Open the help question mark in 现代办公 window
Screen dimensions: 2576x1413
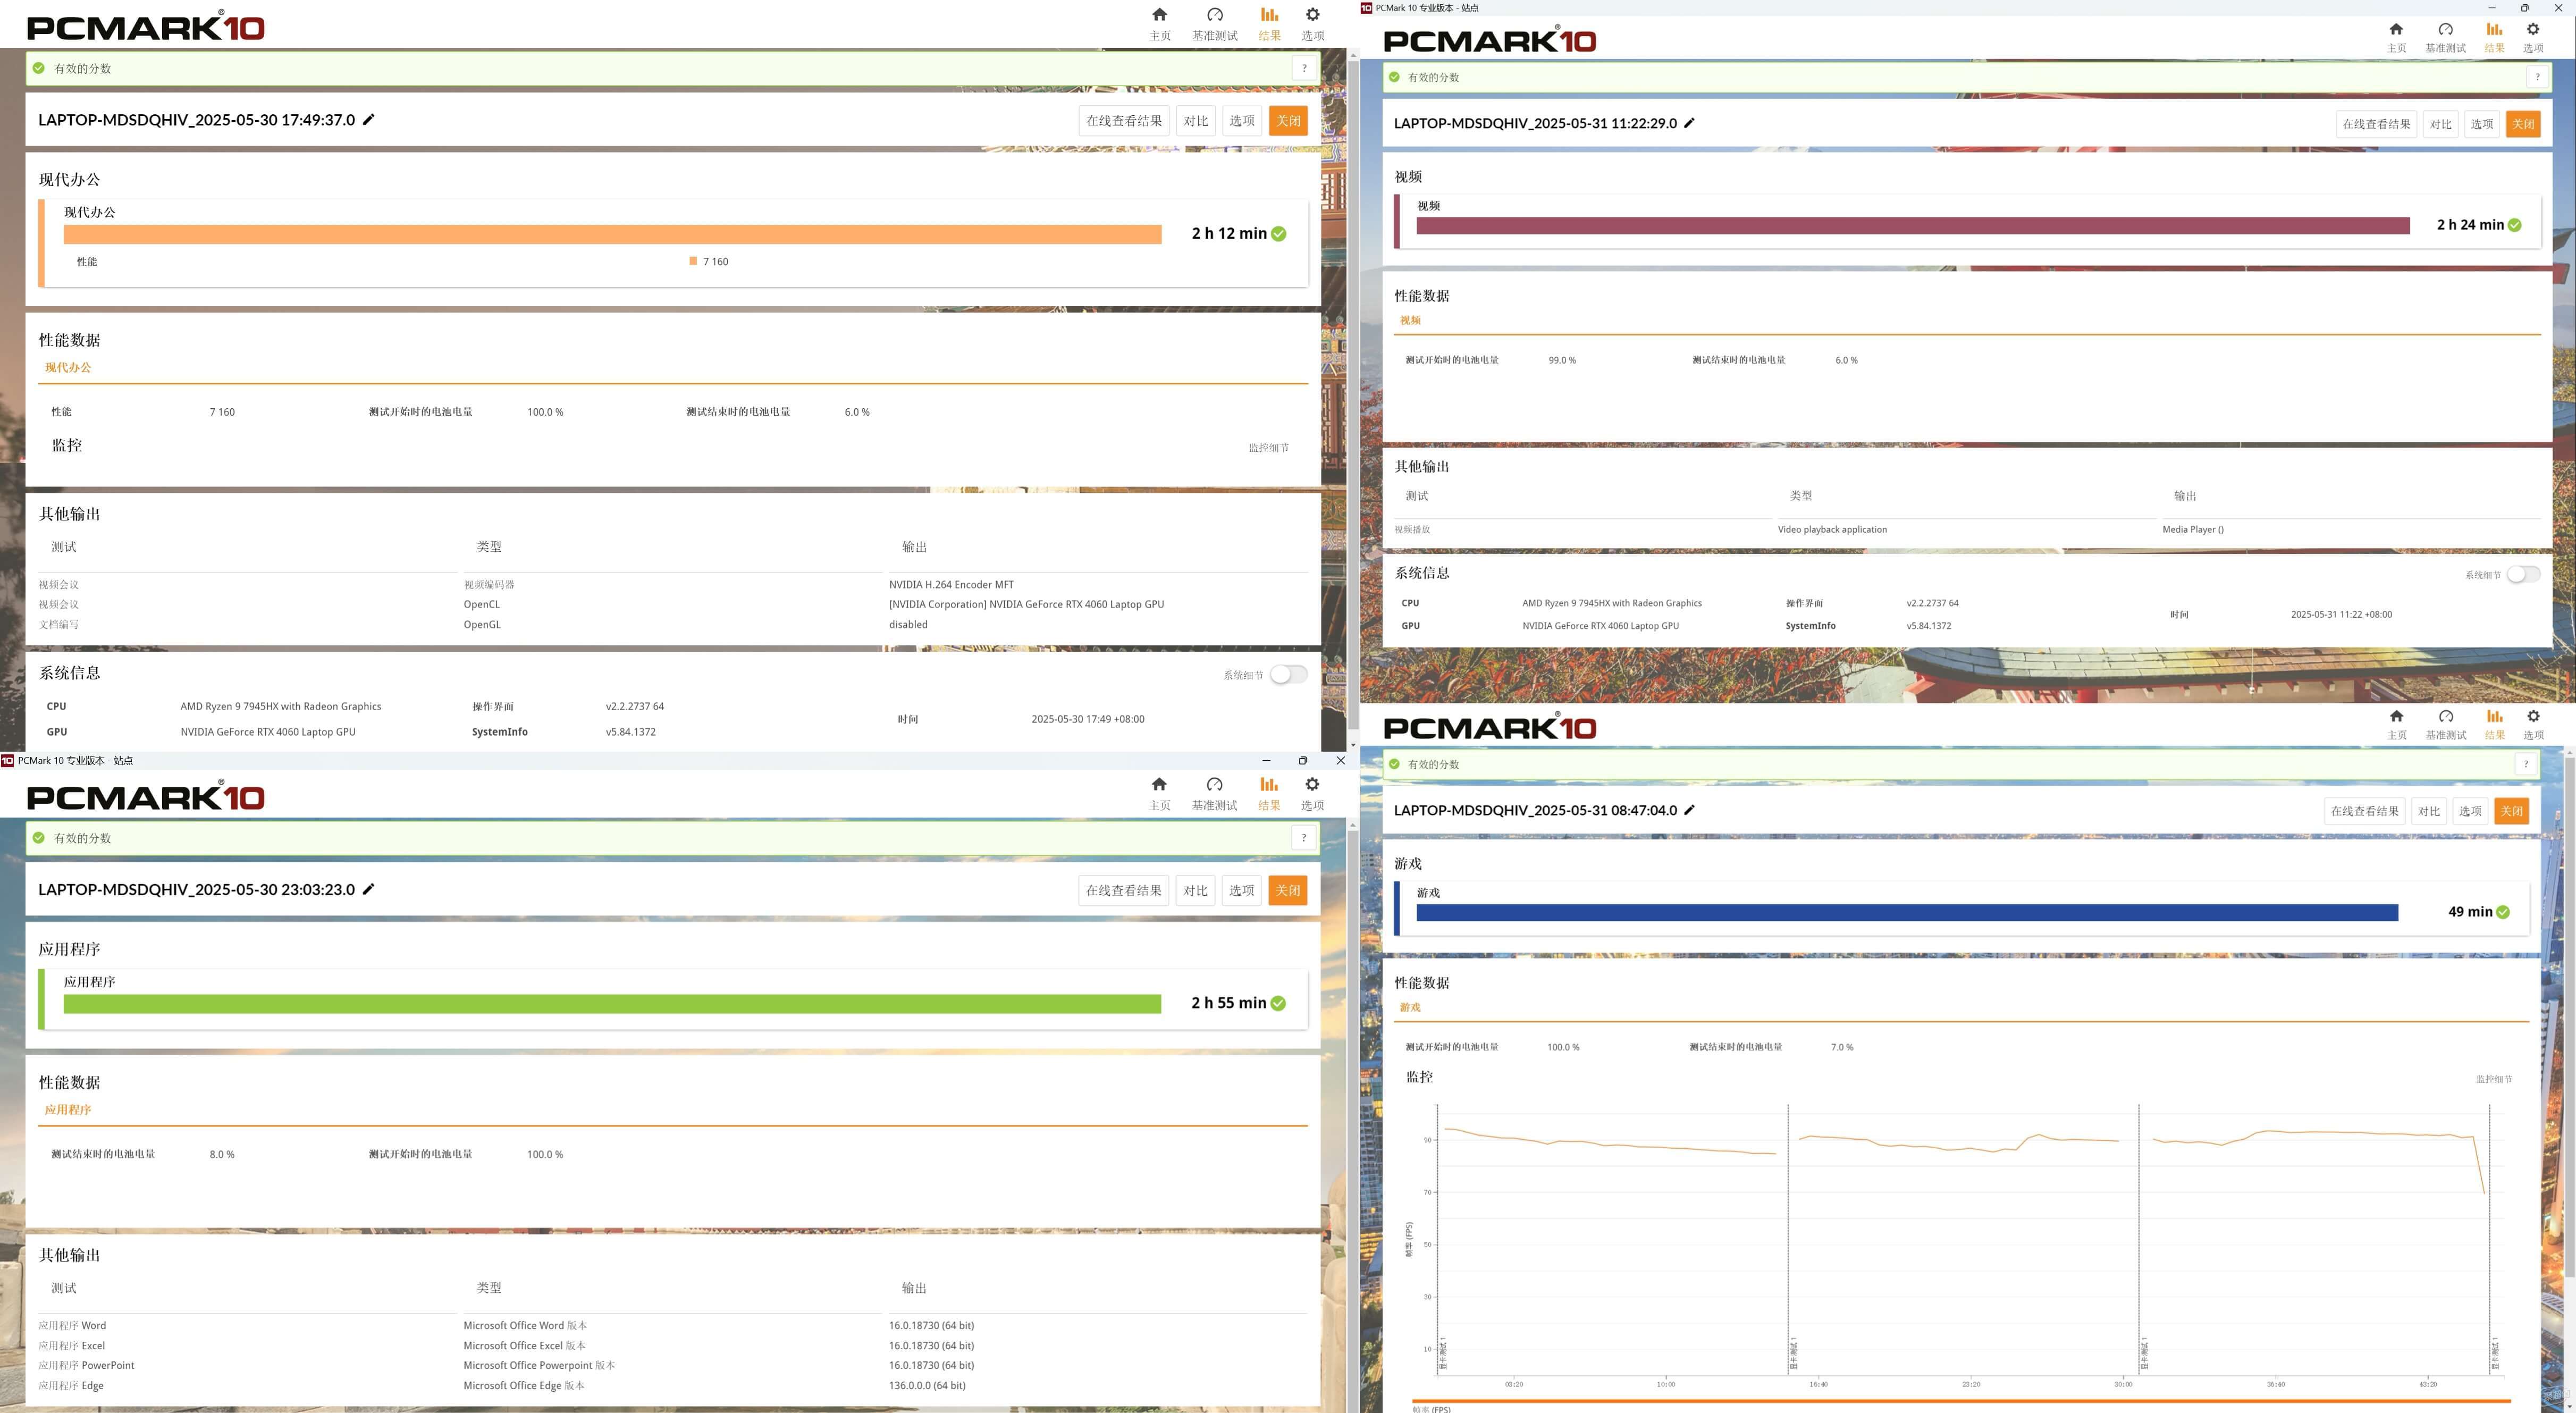click(1304, 68)
